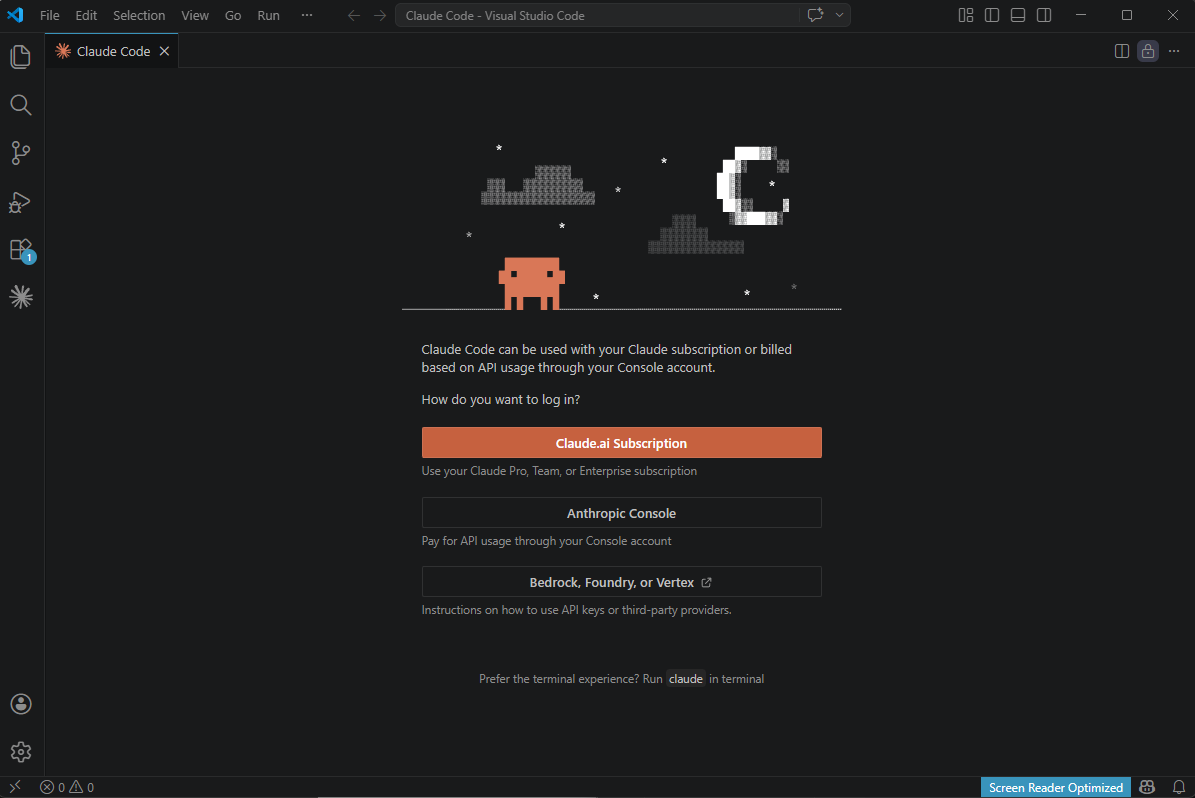Click the orange Claude mascot illustration
Viewport: 1195px width, 798px height.
[532, 284]
